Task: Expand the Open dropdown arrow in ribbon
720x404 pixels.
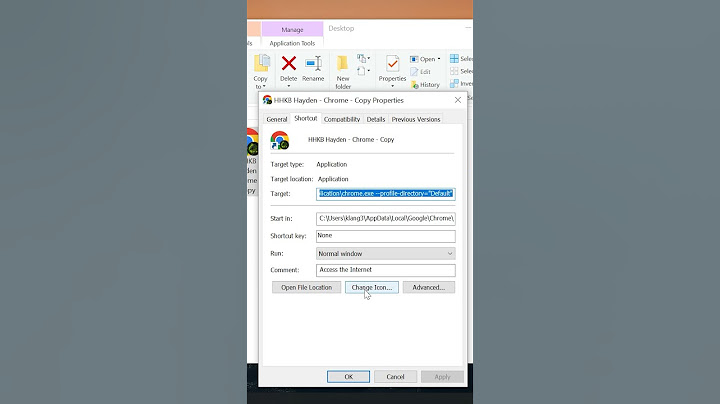Action: [439, 59]
